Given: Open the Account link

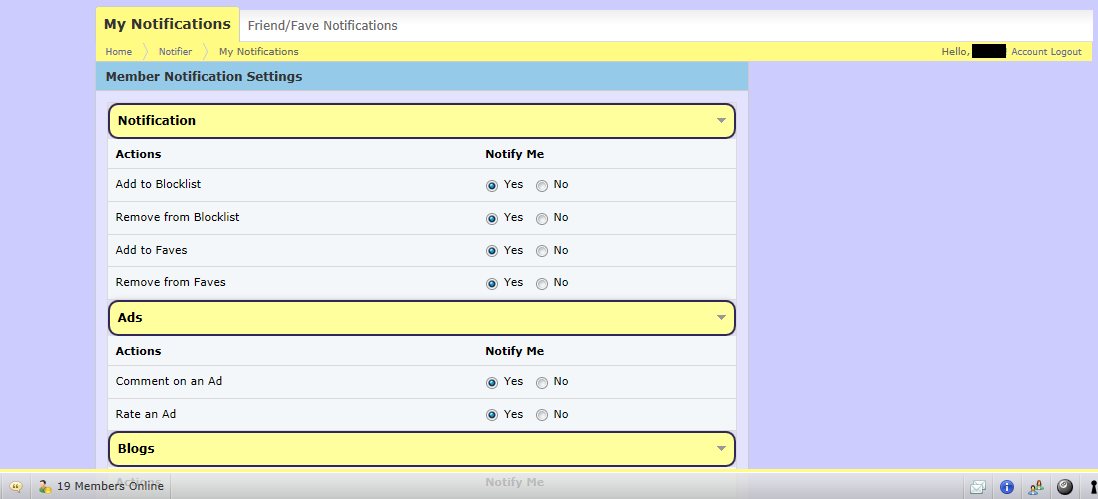Looking at the screenshot, I should (x=1029, y=52).
